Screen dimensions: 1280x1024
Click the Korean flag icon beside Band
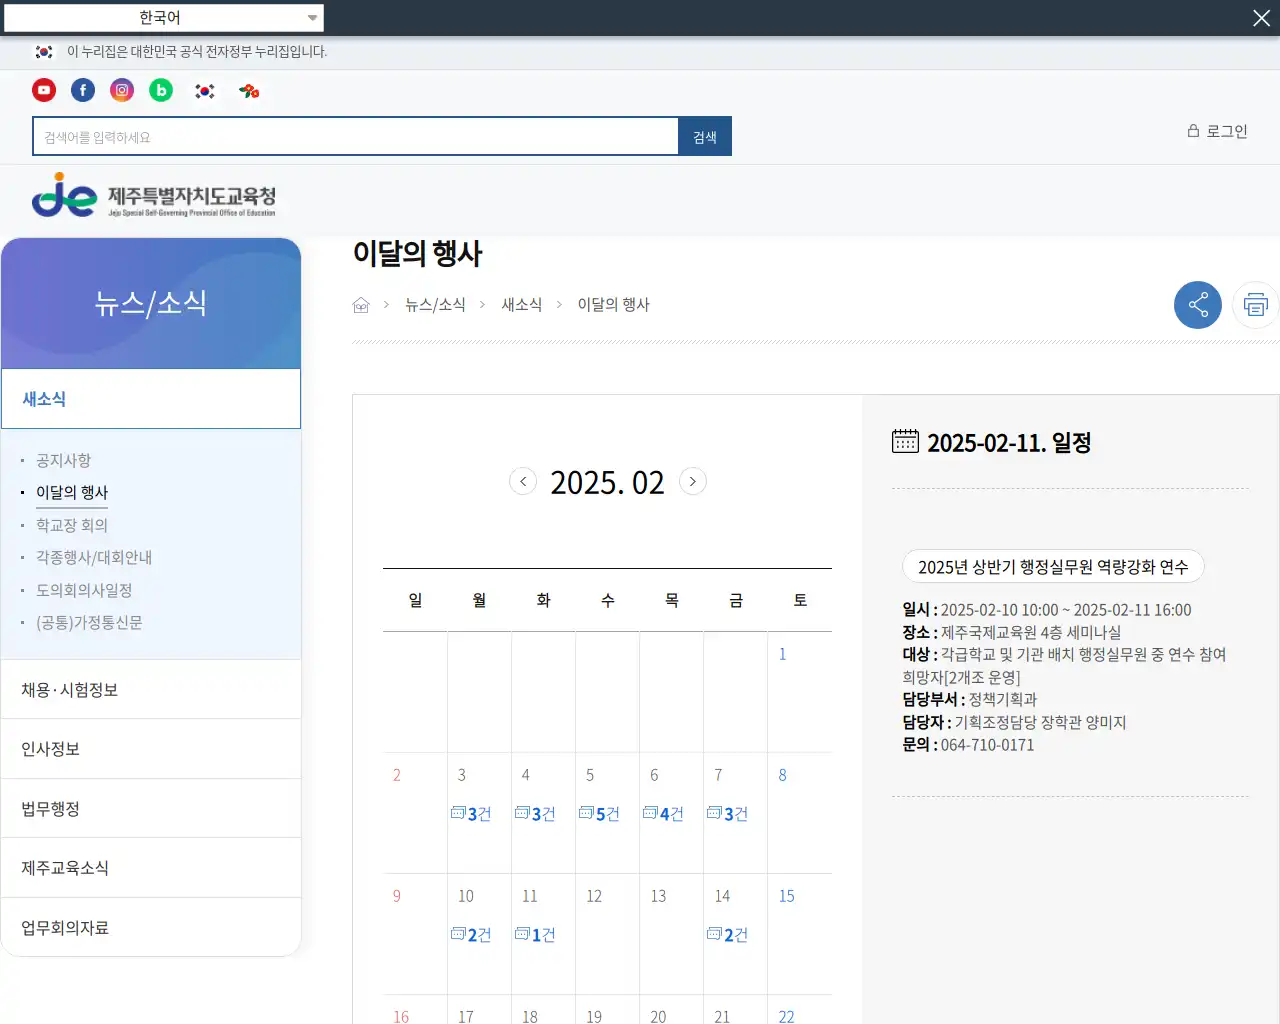click(205, 91)
